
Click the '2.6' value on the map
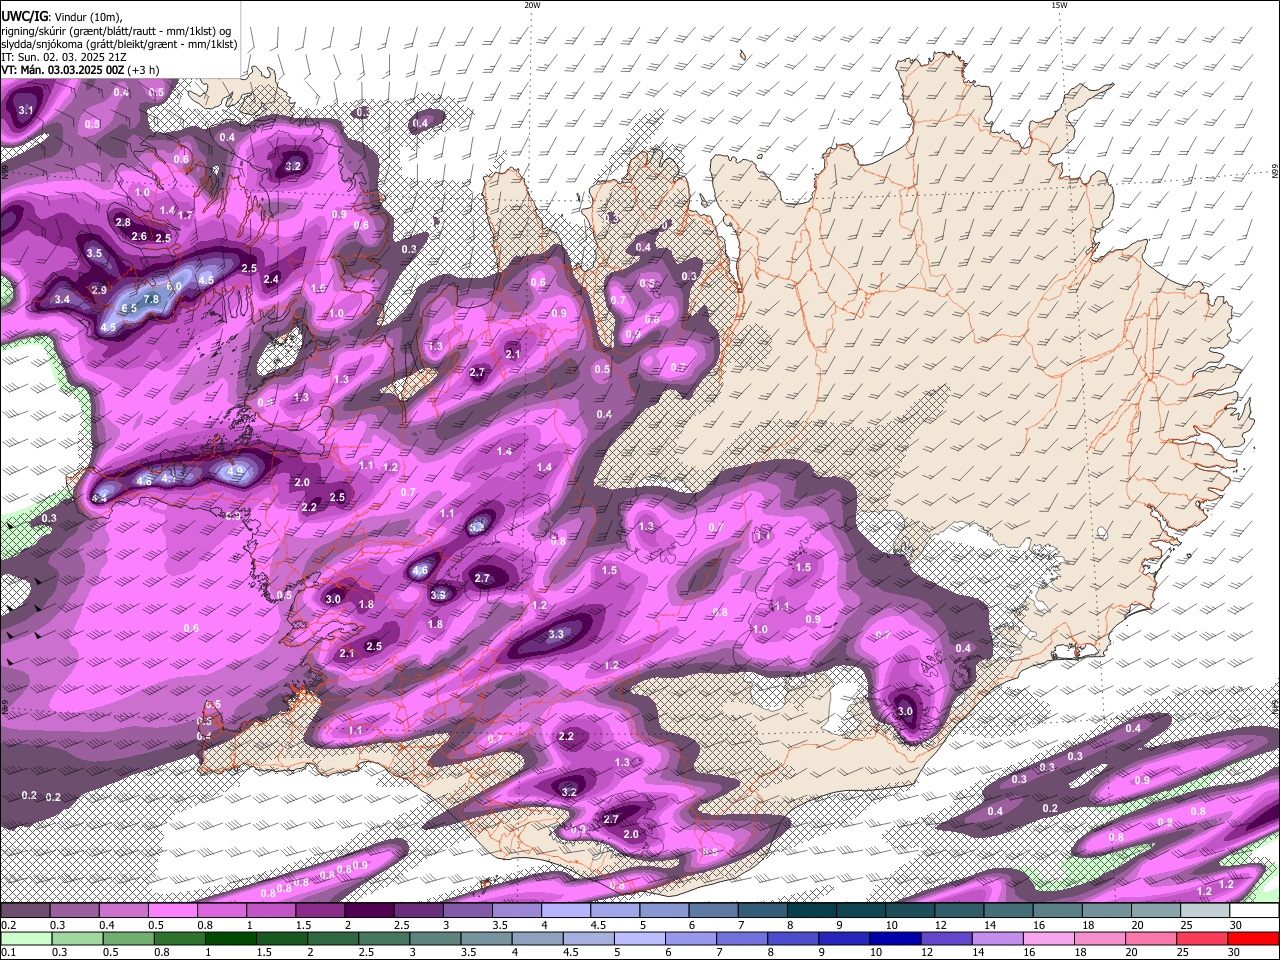tap(139, 237)
